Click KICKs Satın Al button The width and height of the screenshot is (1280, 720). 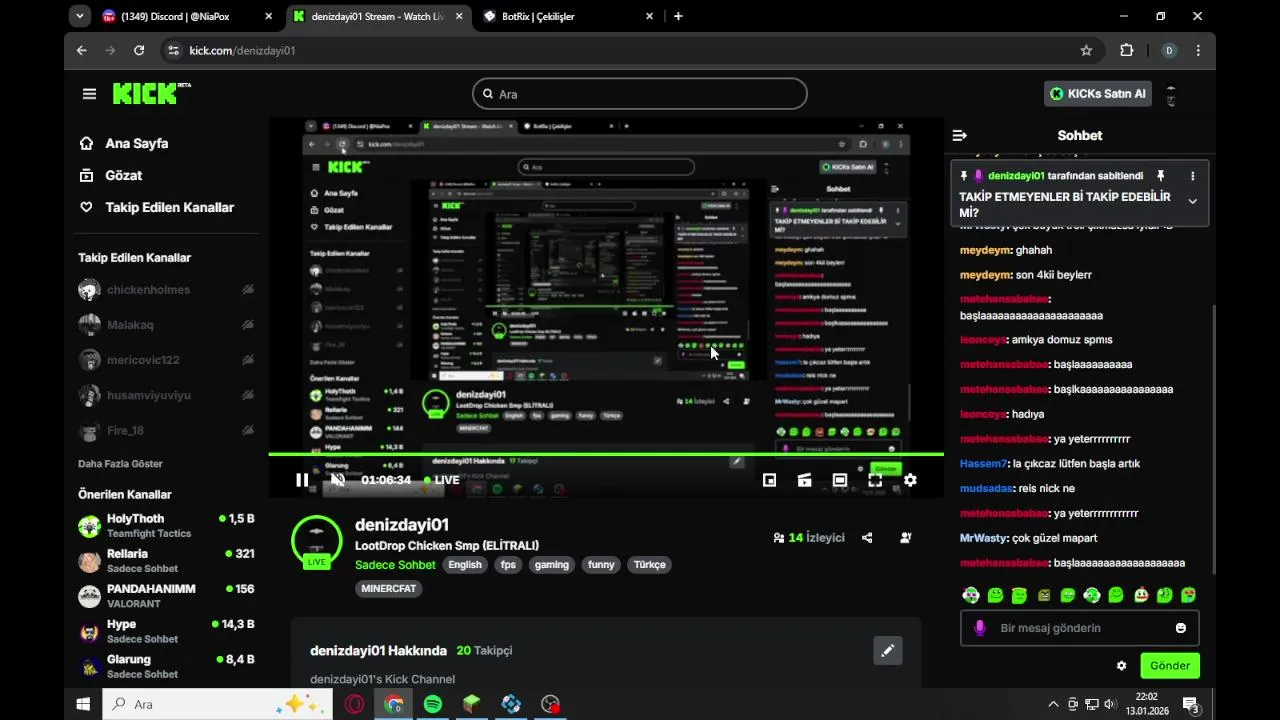tap(1097, 93)
